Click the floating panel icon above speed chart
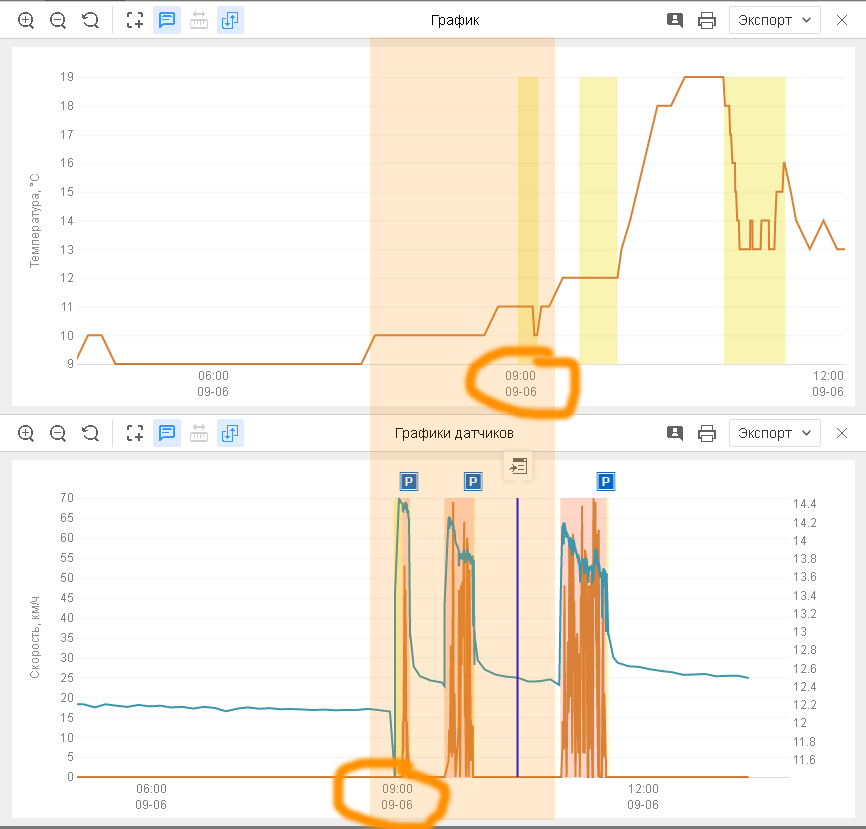The width and height of the screenshot is (866, 829). coord(518,466)
